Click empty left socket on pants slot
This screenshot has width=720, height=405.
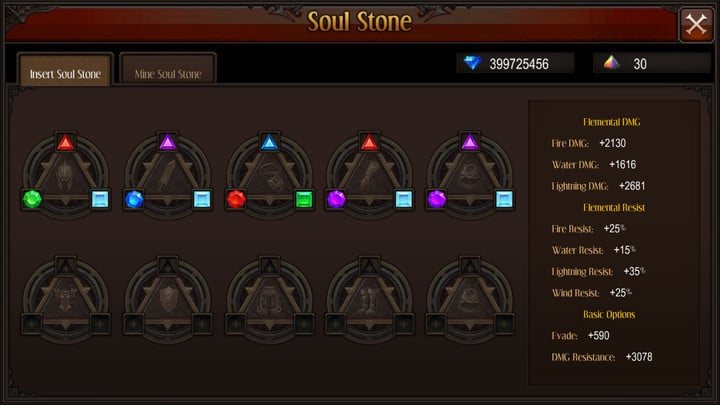[x=236, y=324]
